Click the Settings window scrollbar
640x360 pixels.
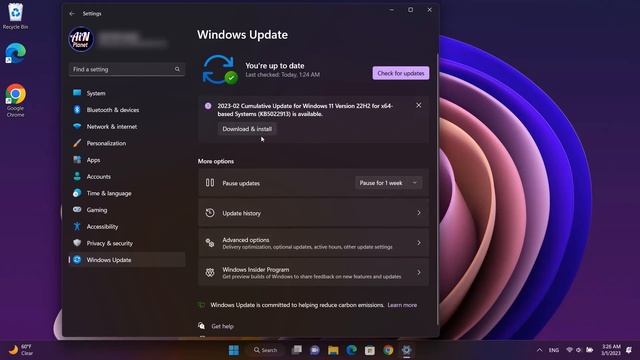pos(438,188)
